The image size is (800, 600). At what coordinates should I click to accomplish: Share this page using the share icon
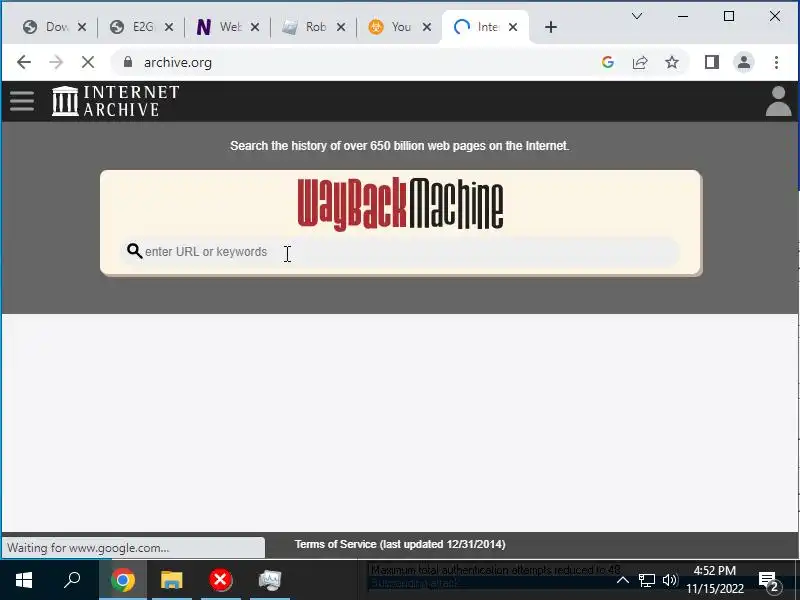point(640,62)
